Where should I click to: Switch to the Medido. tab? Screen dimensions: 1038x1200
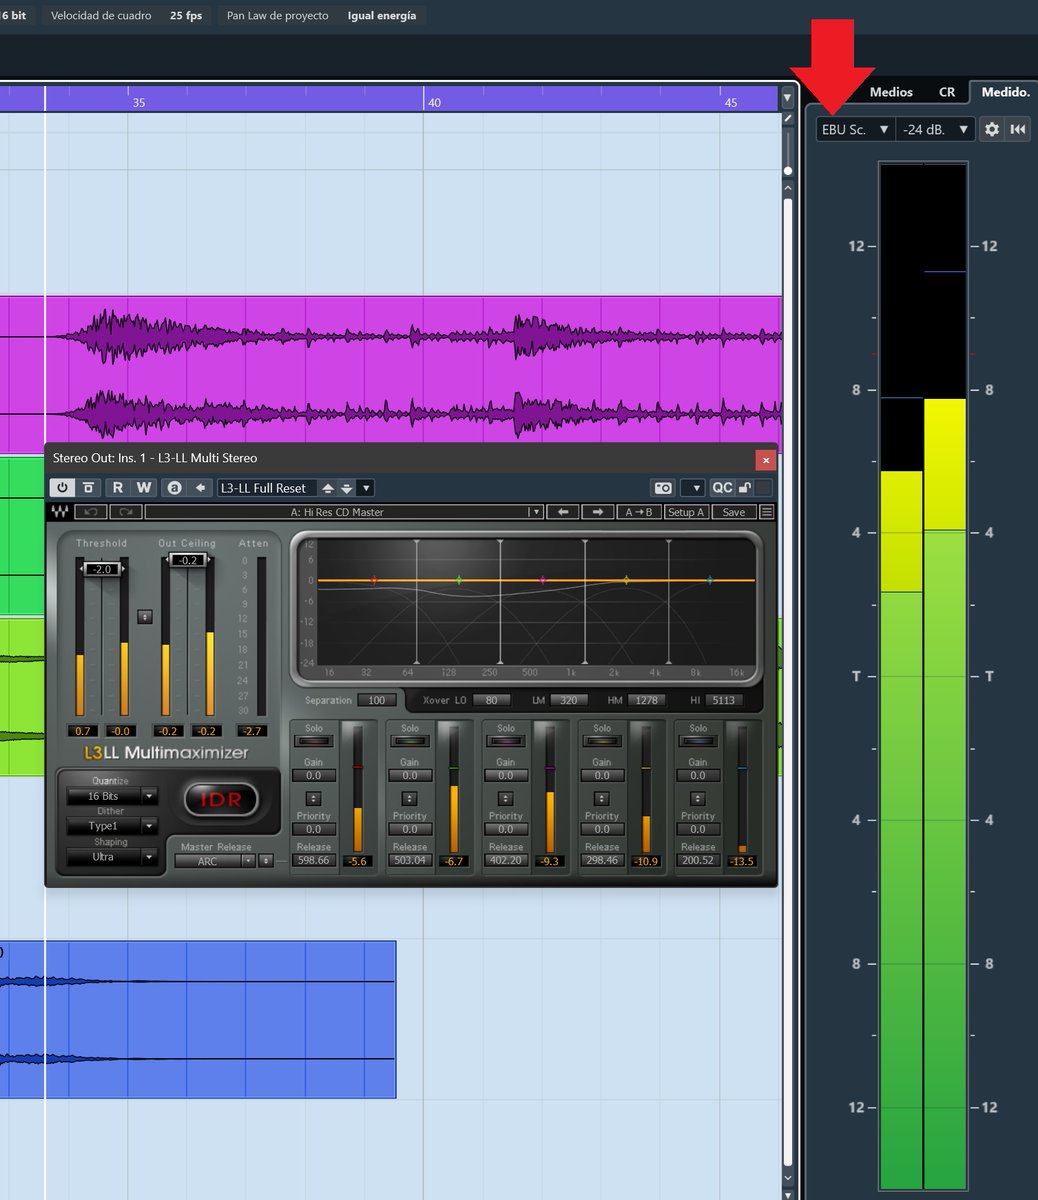point(1004,92)
